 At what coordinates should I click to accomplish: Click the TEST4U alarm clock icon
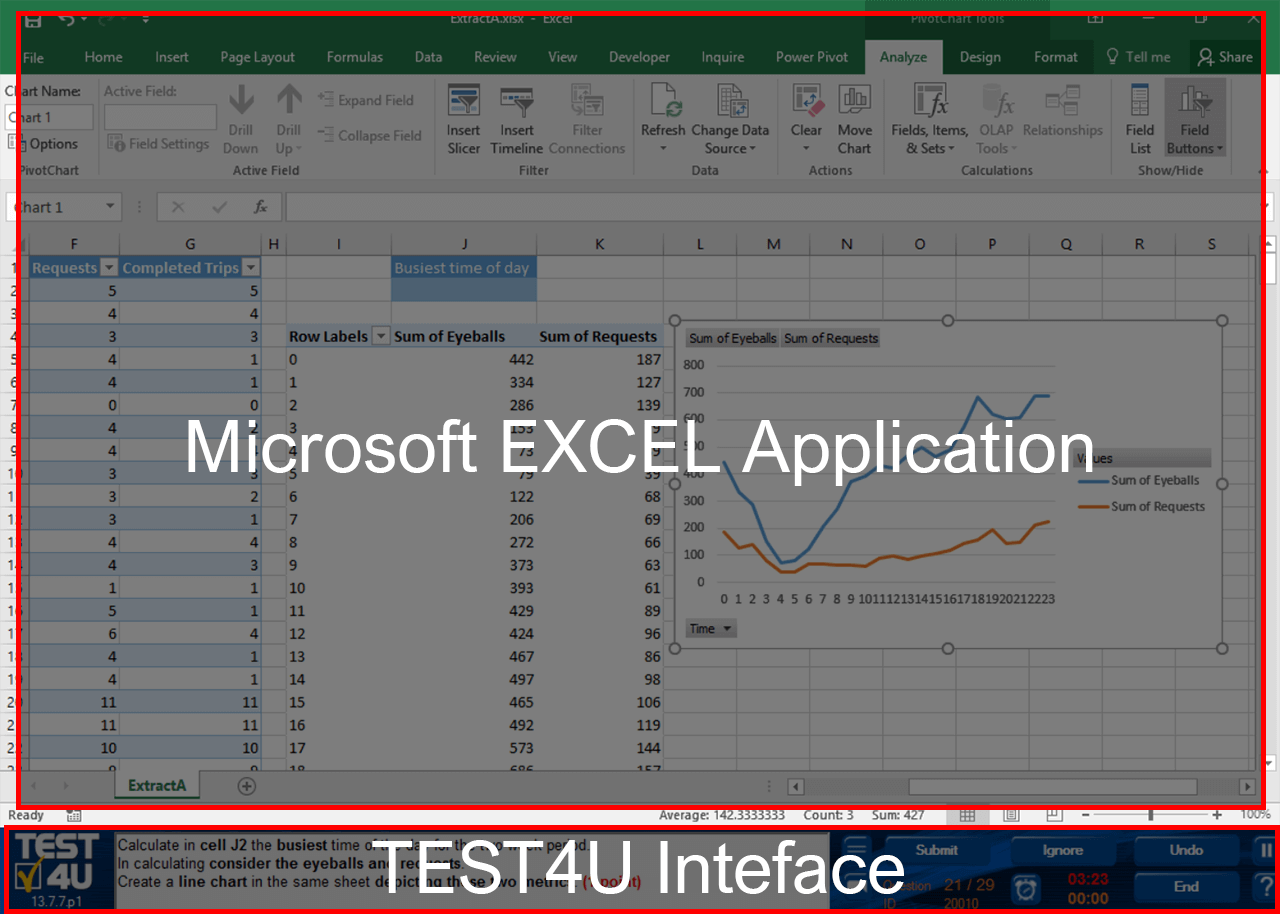1025,887
